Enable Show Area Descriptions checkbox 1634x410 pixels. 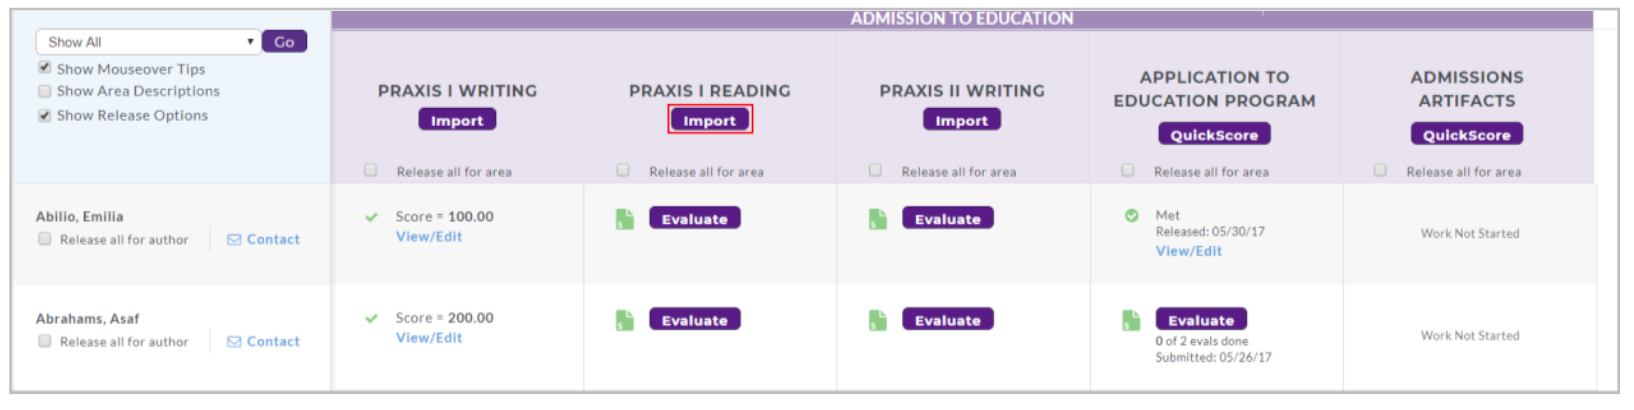click(44, 91)
